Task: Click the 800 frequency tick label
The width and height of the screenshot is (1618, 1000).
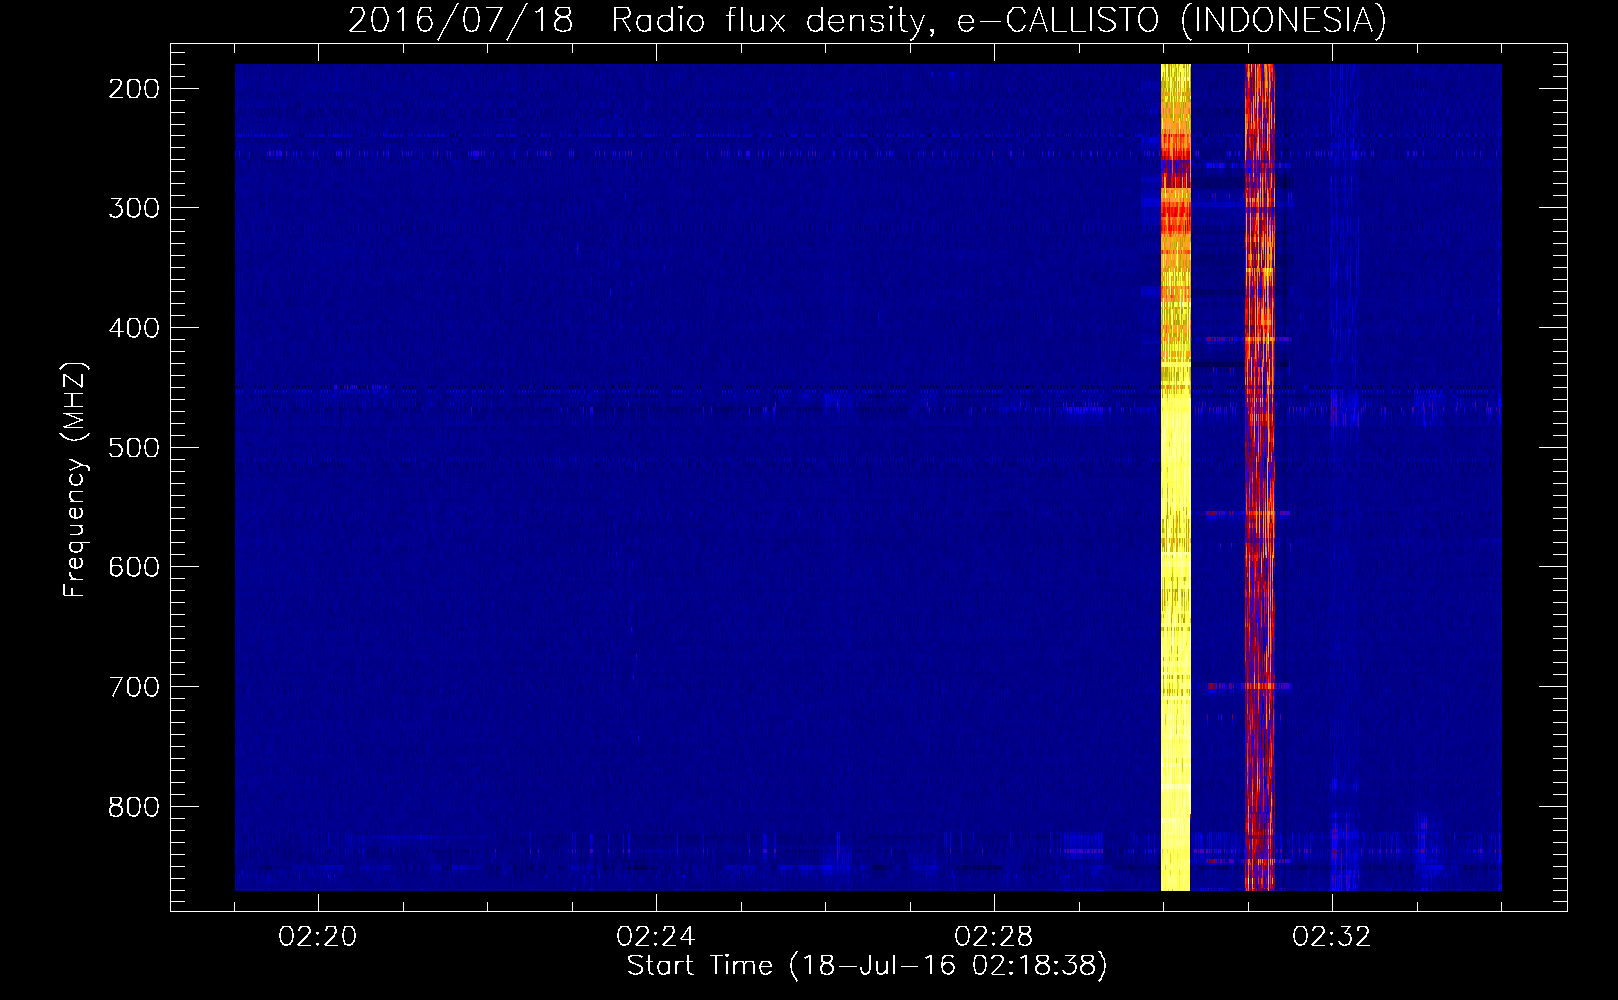Action: 134,806
